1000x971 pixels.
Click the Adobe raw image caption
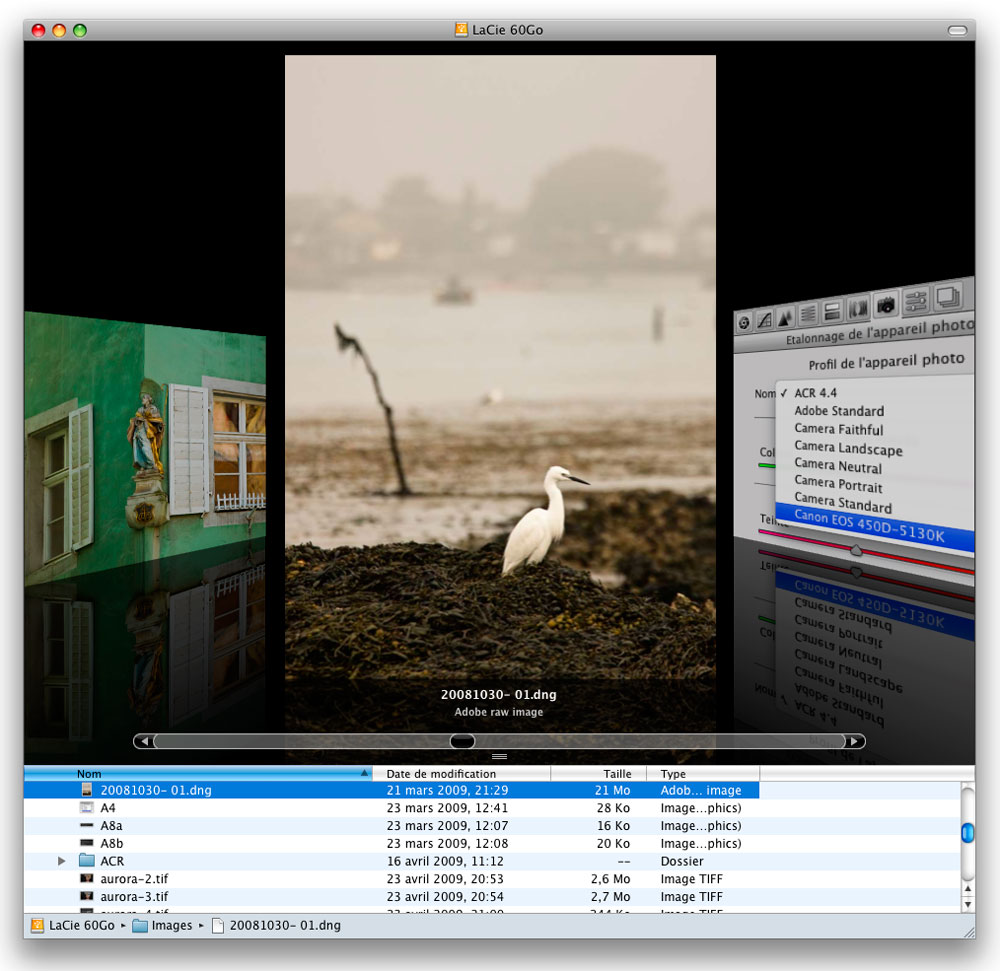[x=499, y=712]
